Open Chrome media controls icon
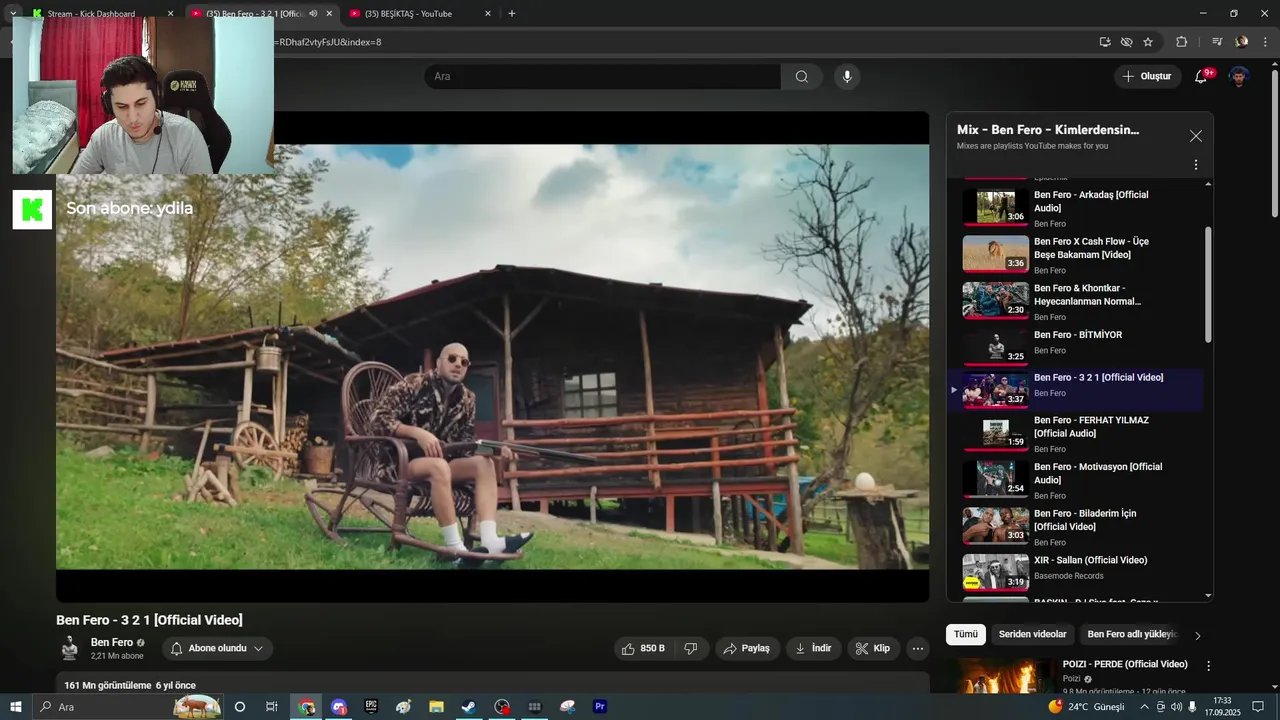Screen dimensions: 1280x720 click(1217, 42)
